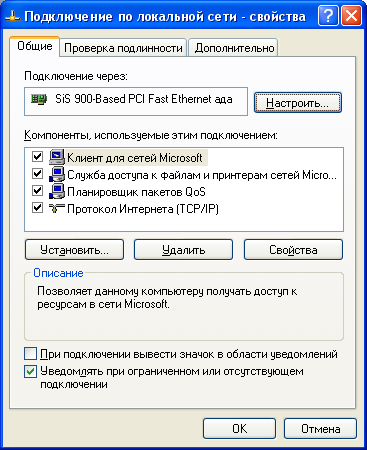Uncheck Планировщик пакетов QoS checkbox

pos(37,191)
